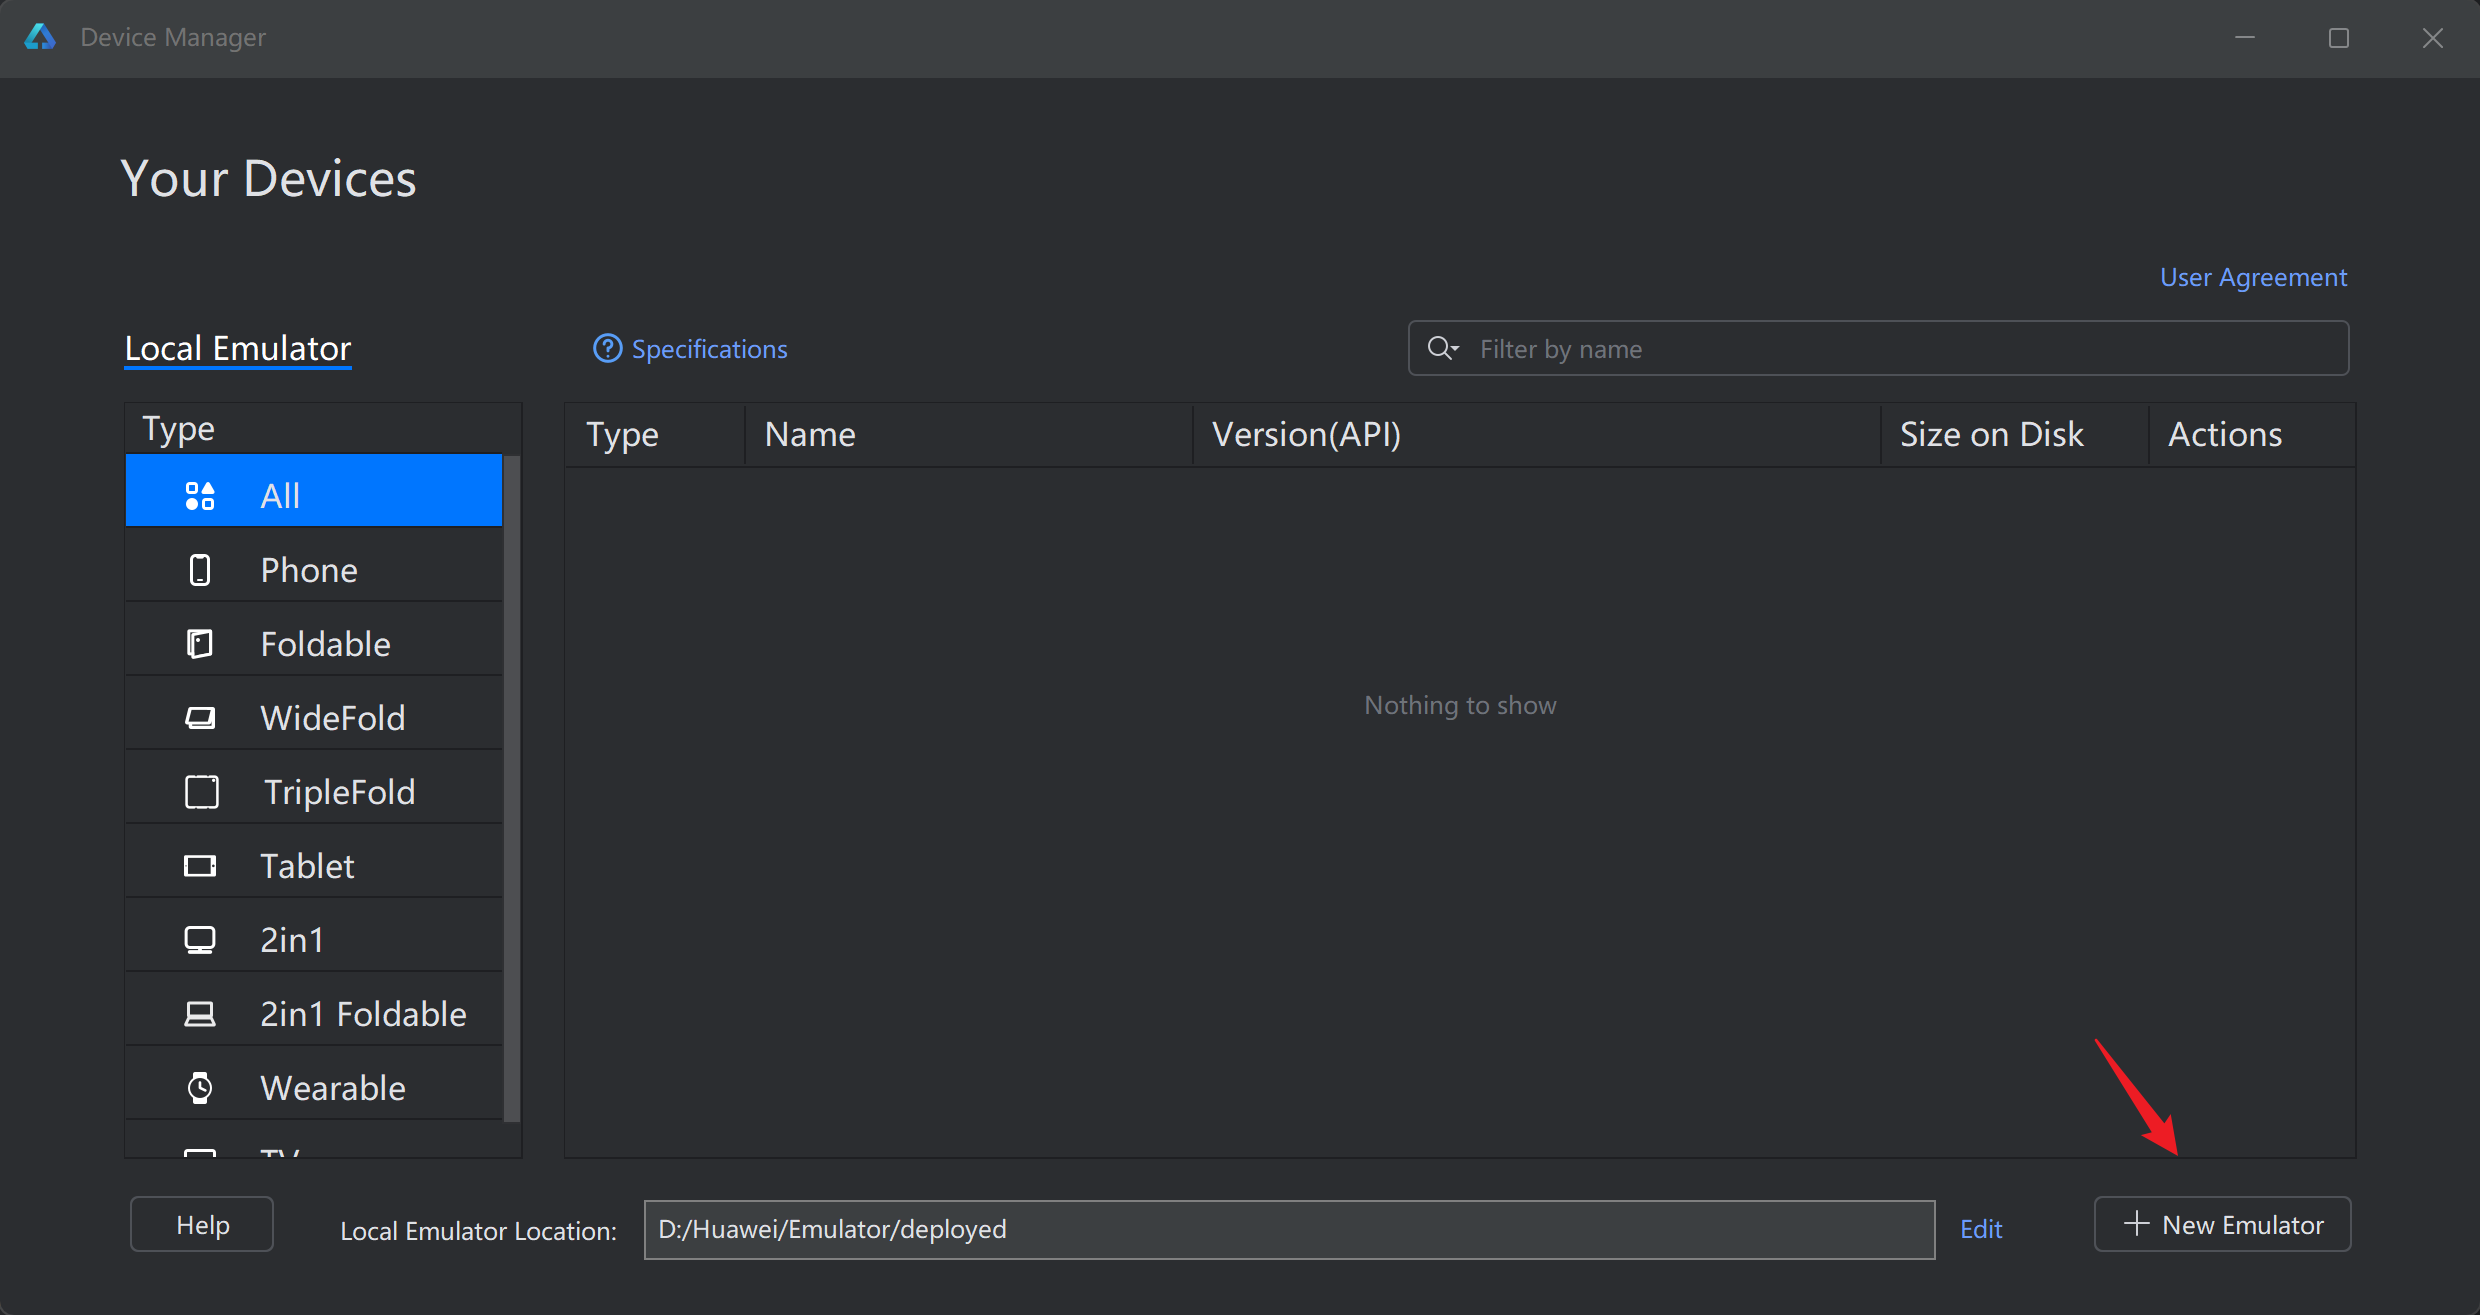Click the device type list scrollbar
Screen dimensions: 2480x1315
point(512,790)
